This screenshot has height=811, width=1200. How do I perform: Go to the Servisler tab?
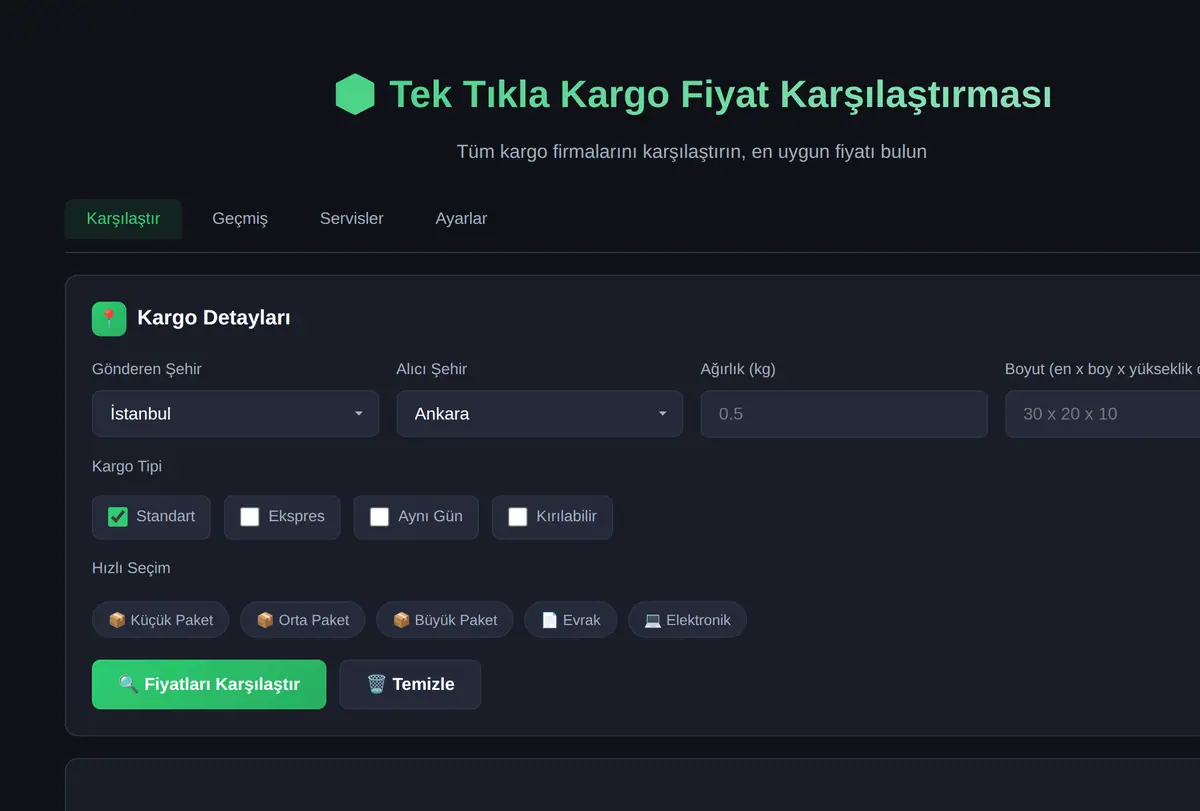[x=352, y=218]
